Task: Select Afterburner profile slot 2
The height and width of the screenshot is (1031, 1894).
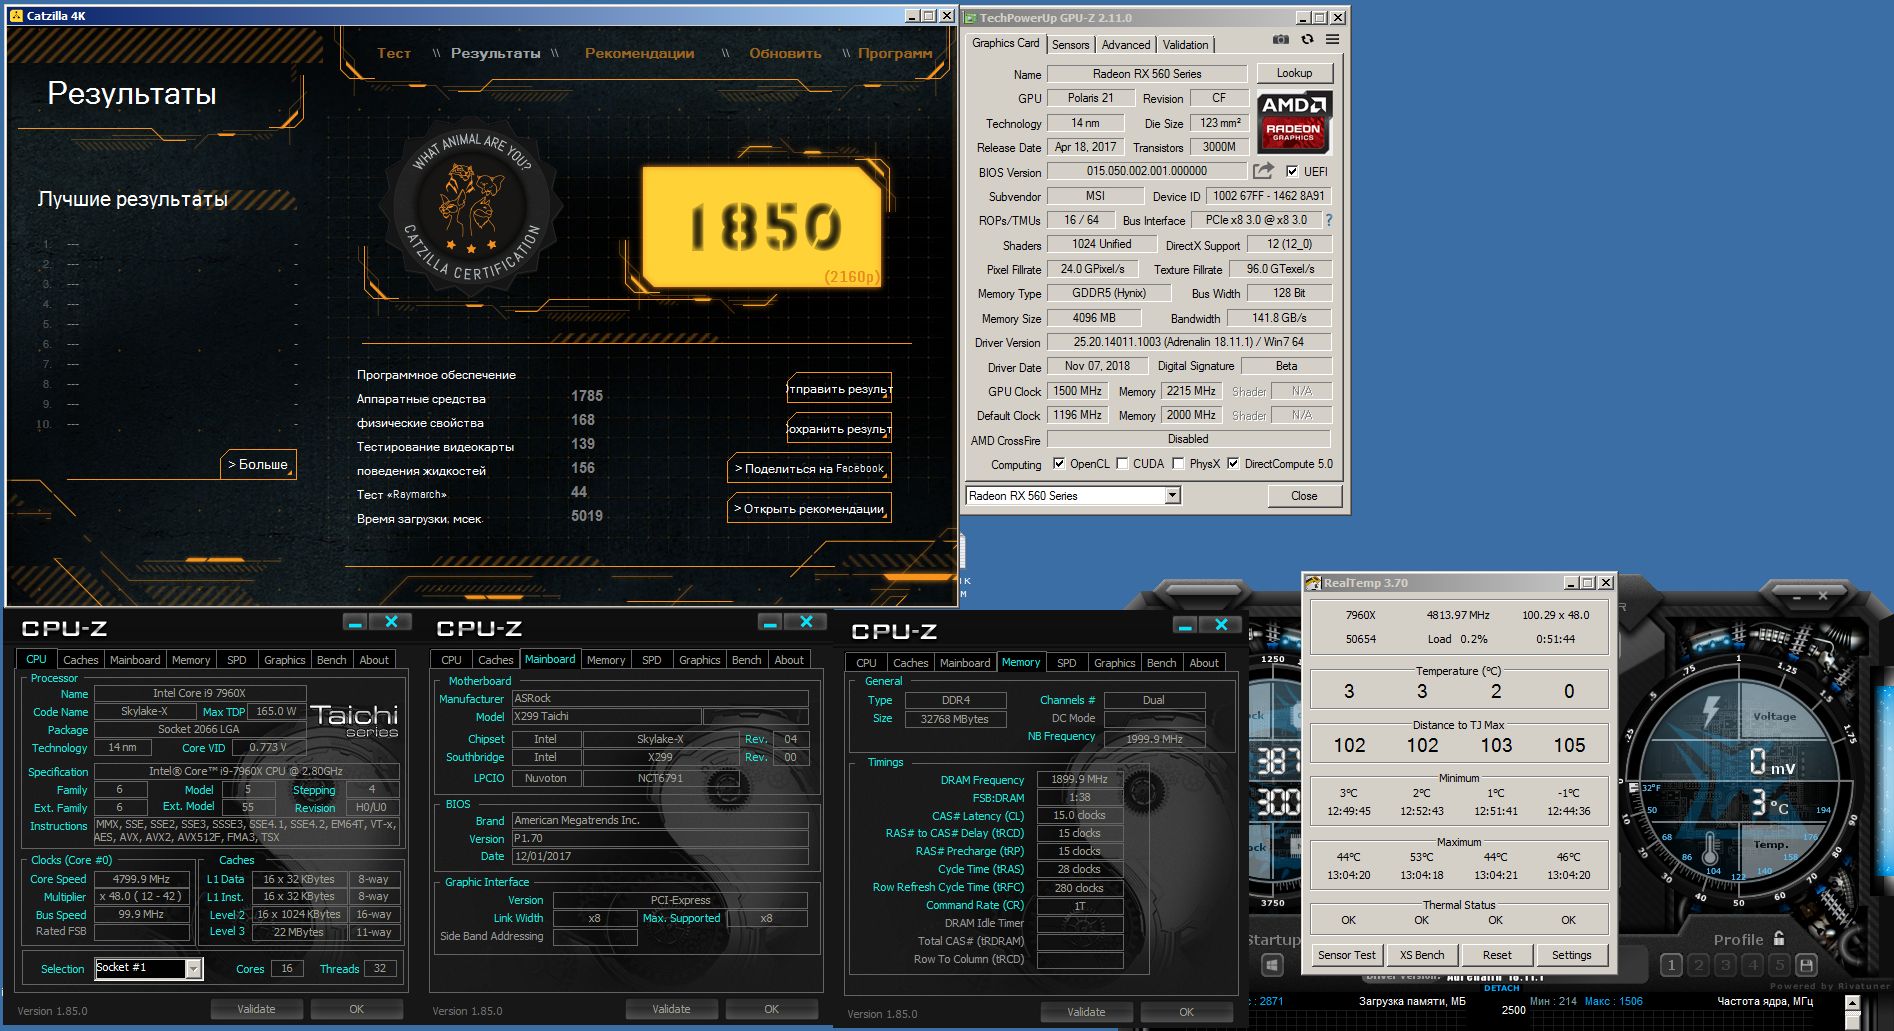Action: 1698,965
